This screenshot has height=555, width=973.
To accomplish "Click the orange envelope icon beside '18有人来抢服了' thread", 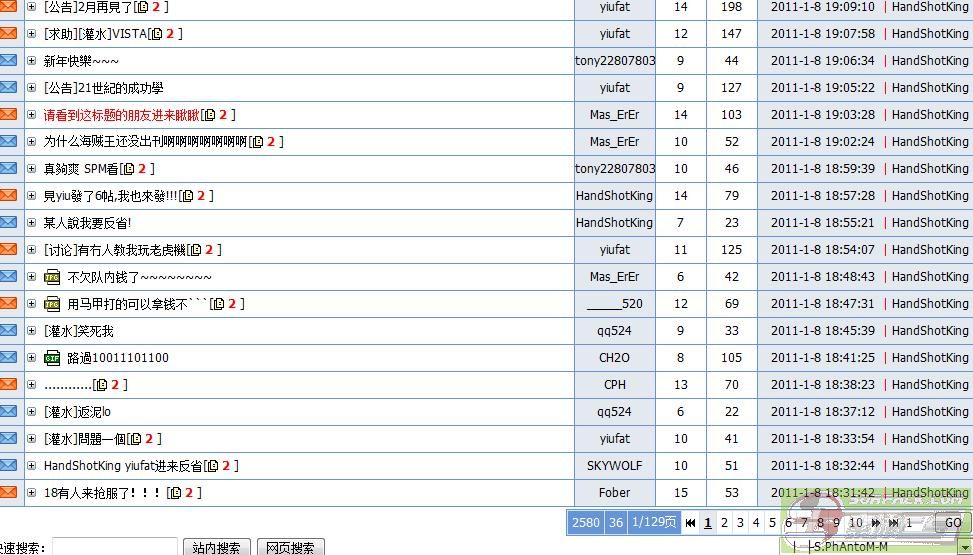I will tap(8, 492).
